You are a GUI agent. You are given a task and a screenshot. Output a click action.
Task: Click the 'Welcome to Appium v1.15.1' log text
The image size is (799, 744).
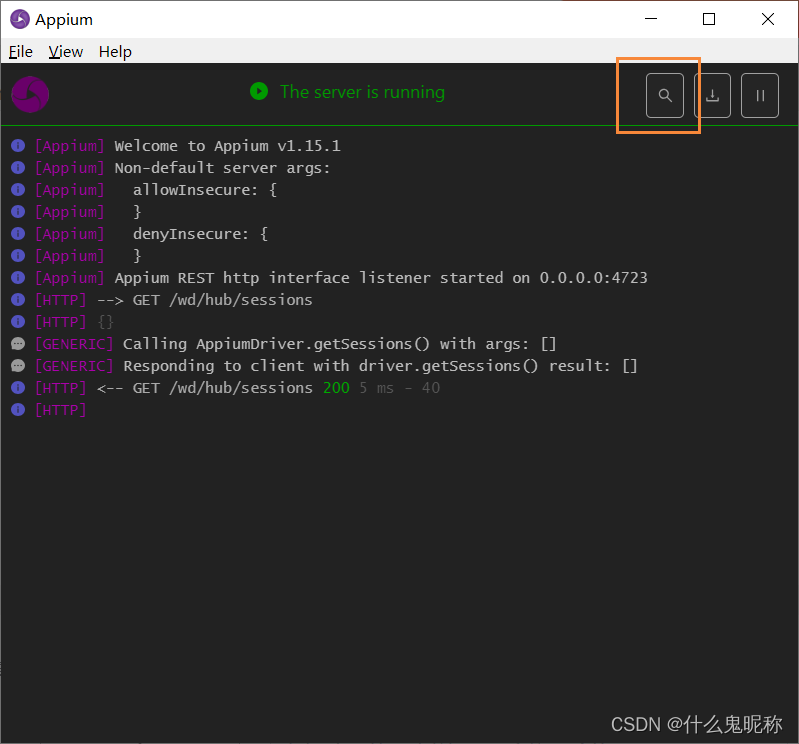coord(227,146)
